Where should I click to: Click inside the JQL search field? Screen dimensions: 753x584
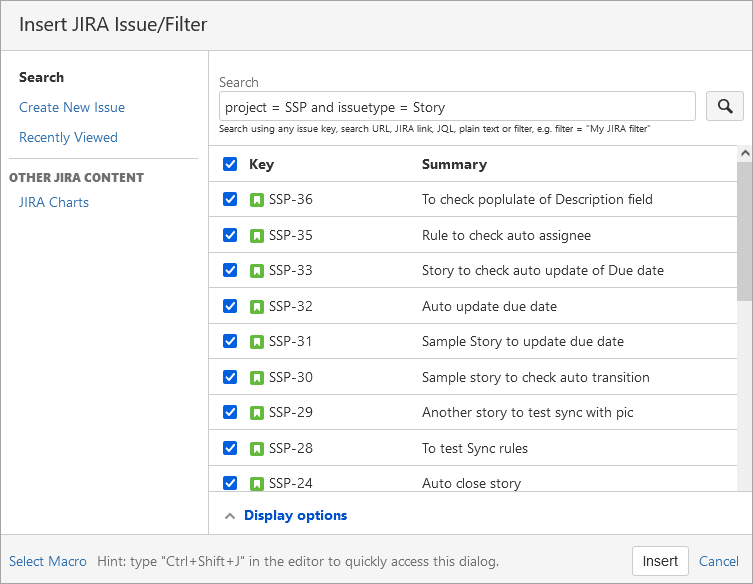tap(456, 107)
